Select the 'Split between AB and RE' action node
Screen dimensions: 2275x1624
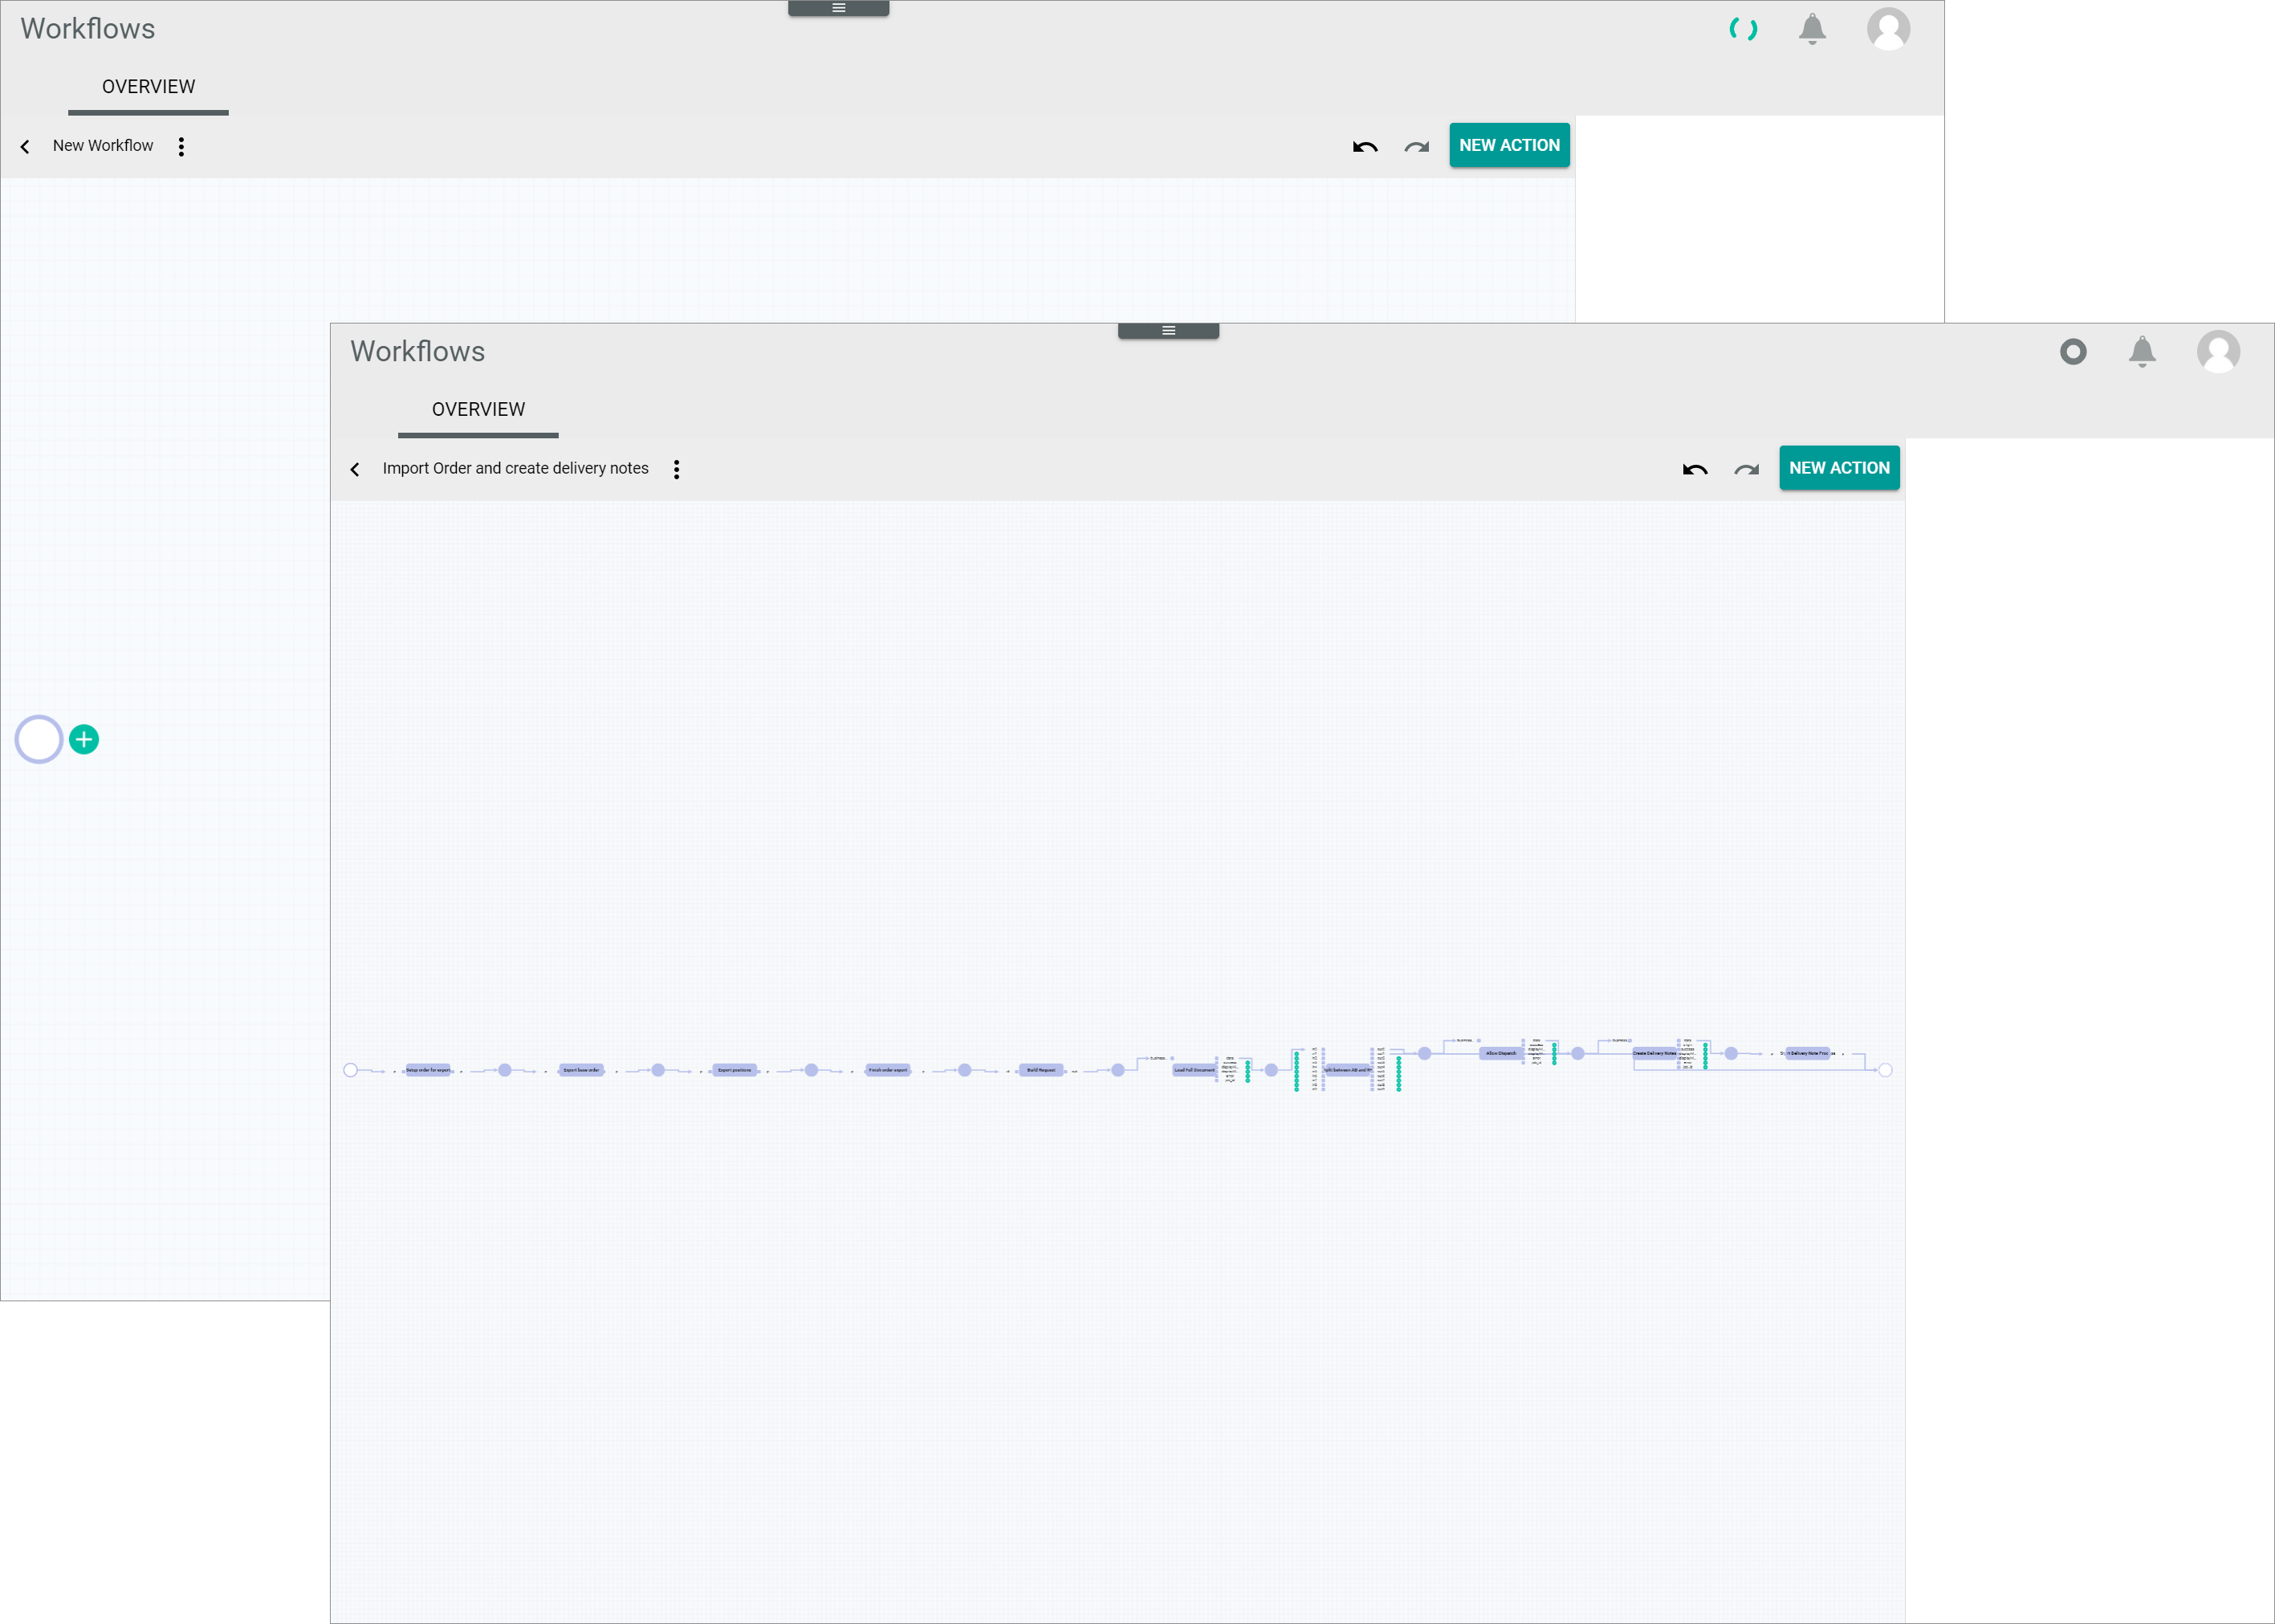1347,1070
